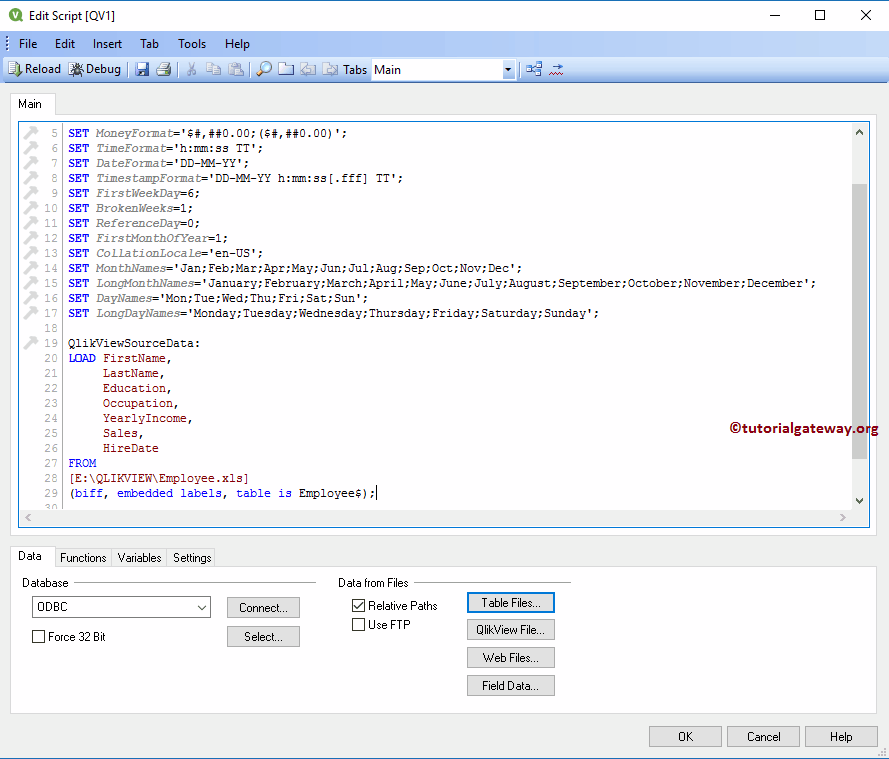Enable the Force 32 Bit option
Image resolution: width=889 pixels, height=759 pixels.
[38, 635]
